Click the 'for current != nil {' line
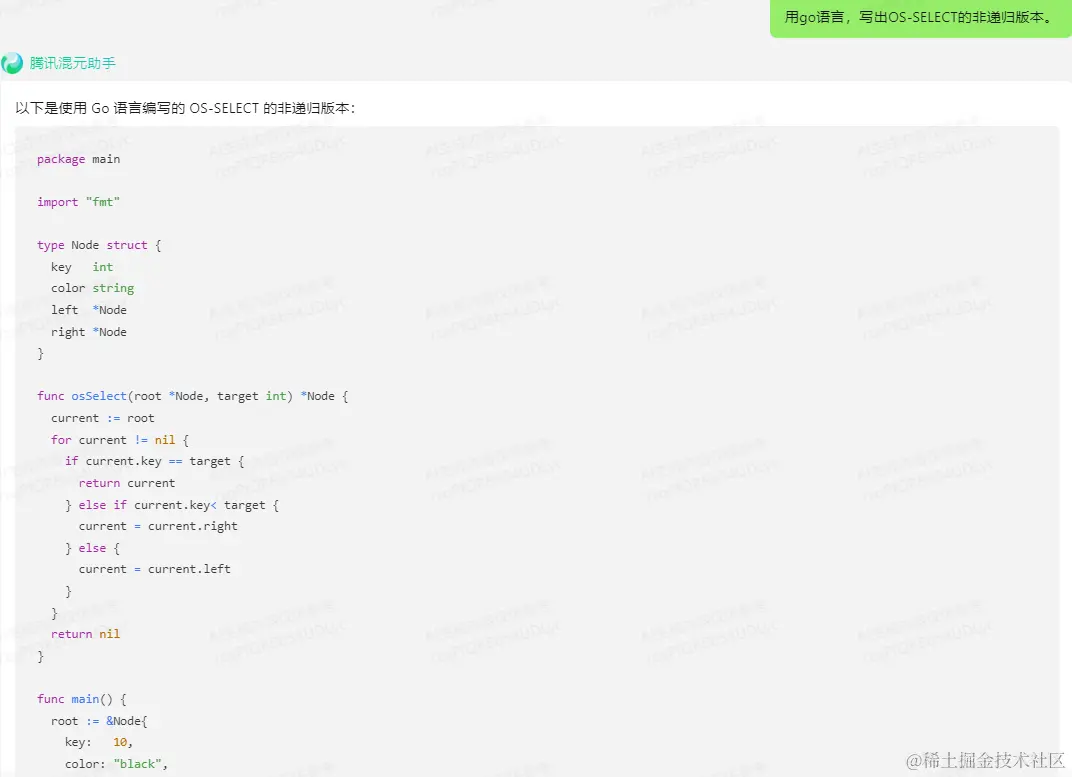The image size is (1072, 777). [120, 440]
